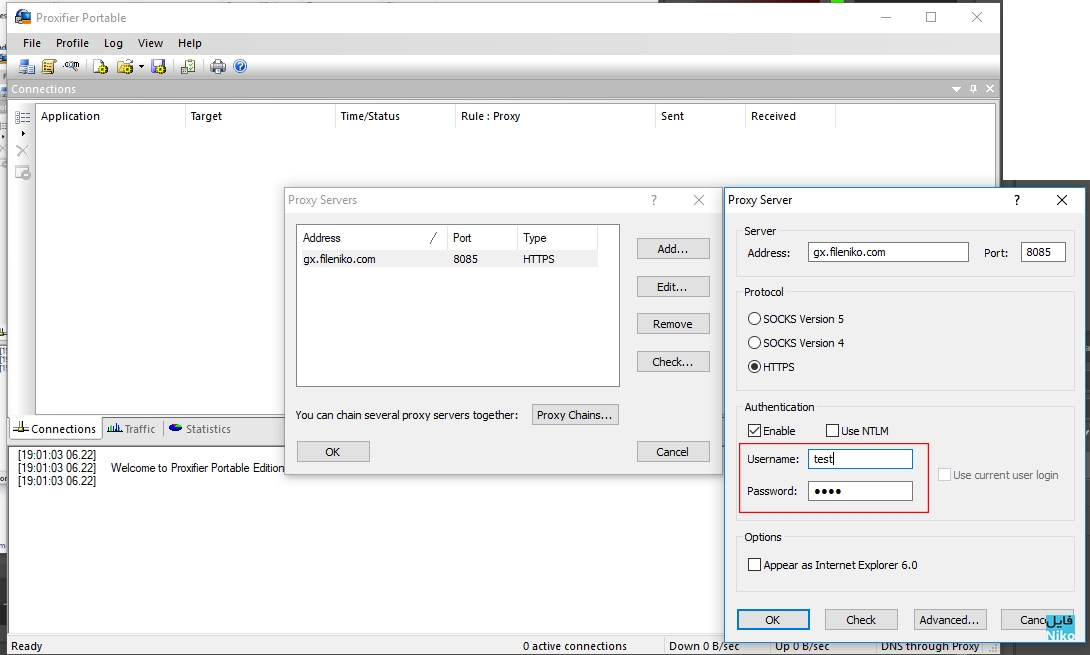This screenshot has width=1090, height=655.
Task: Open the View menu
Action: tap(150, 43)
